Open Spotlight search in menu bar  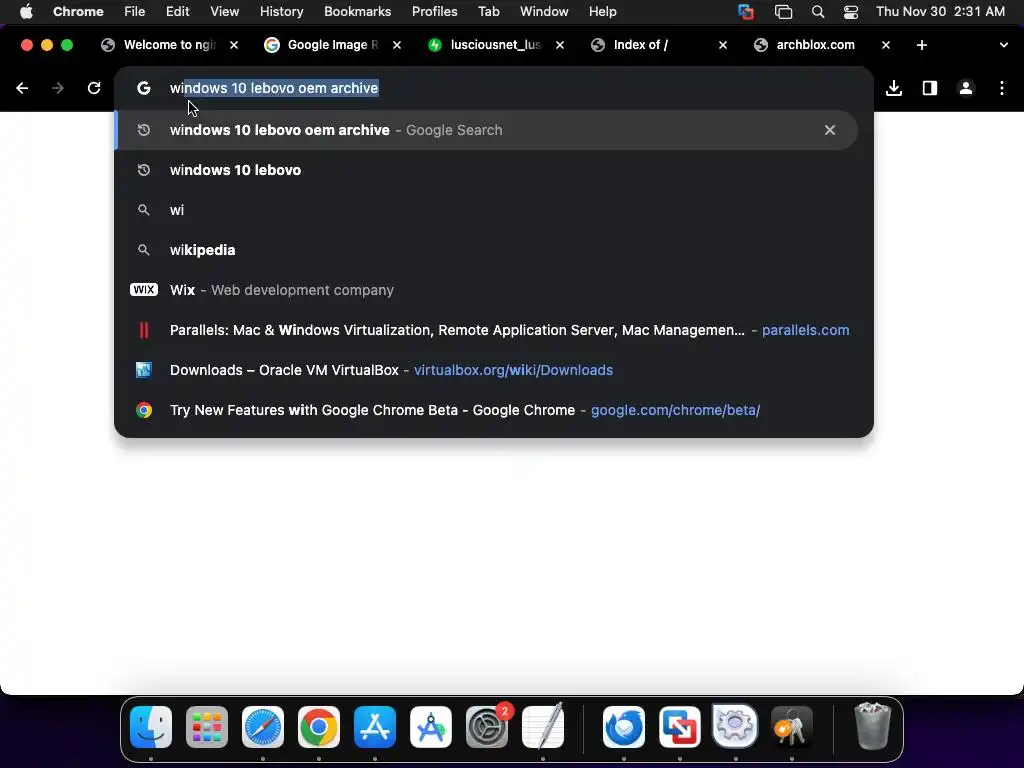pos(818,12)
